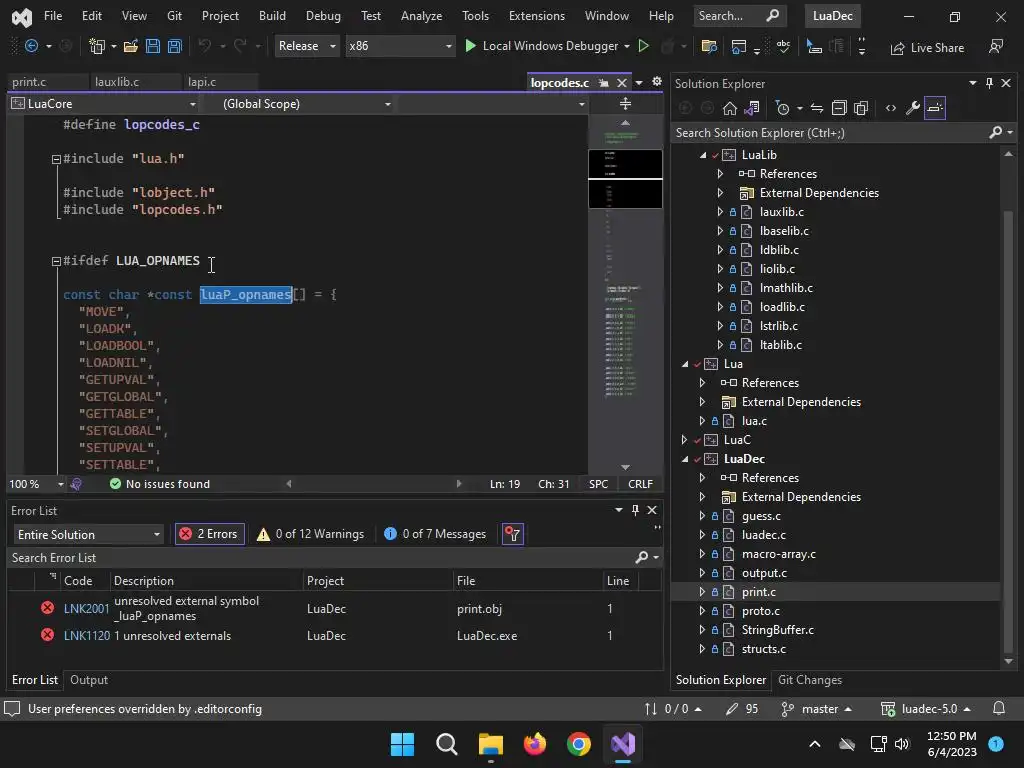Click the master branch status button

click(x=817, y=709)
